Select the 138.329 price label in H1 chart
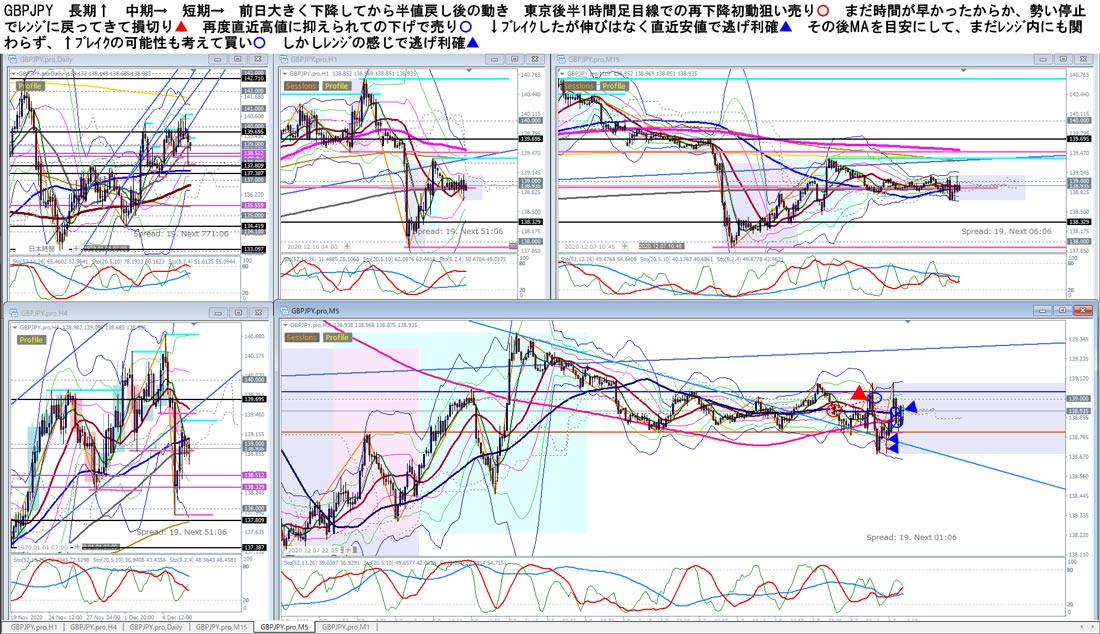 click(x=530, y=222)
